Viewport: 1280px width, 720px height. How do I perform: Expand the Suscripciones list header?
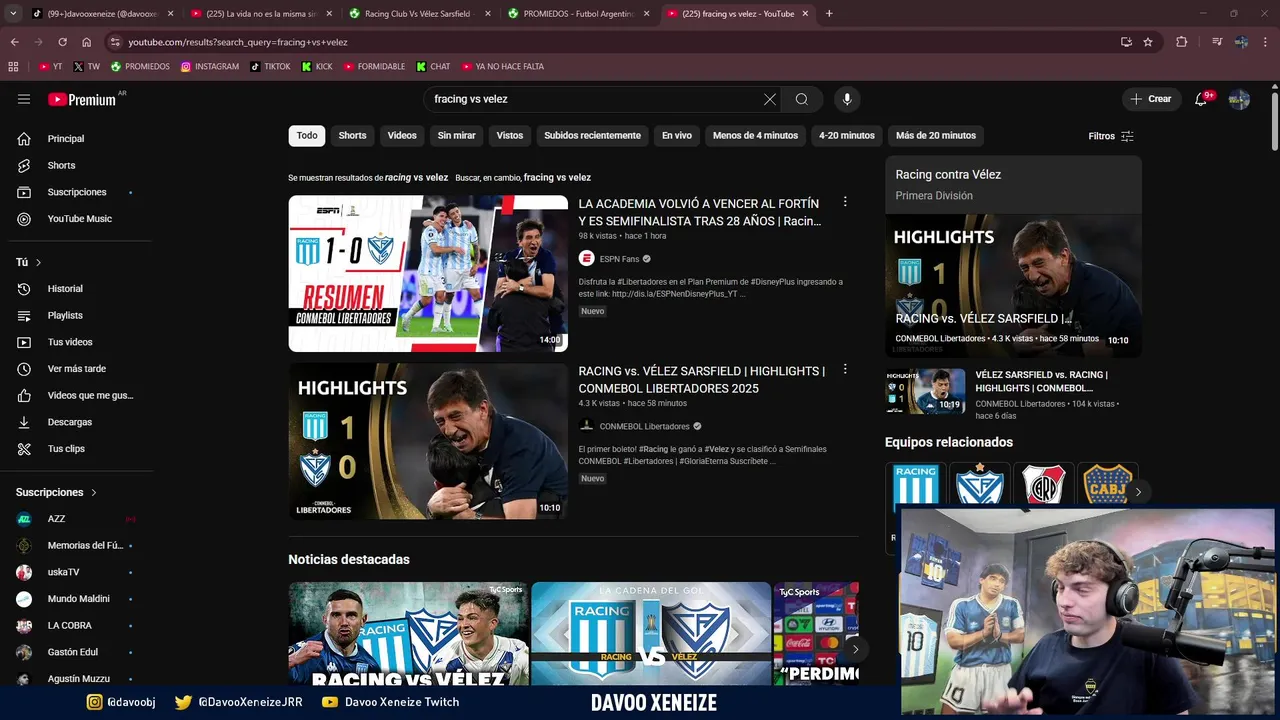coord(56,492)
